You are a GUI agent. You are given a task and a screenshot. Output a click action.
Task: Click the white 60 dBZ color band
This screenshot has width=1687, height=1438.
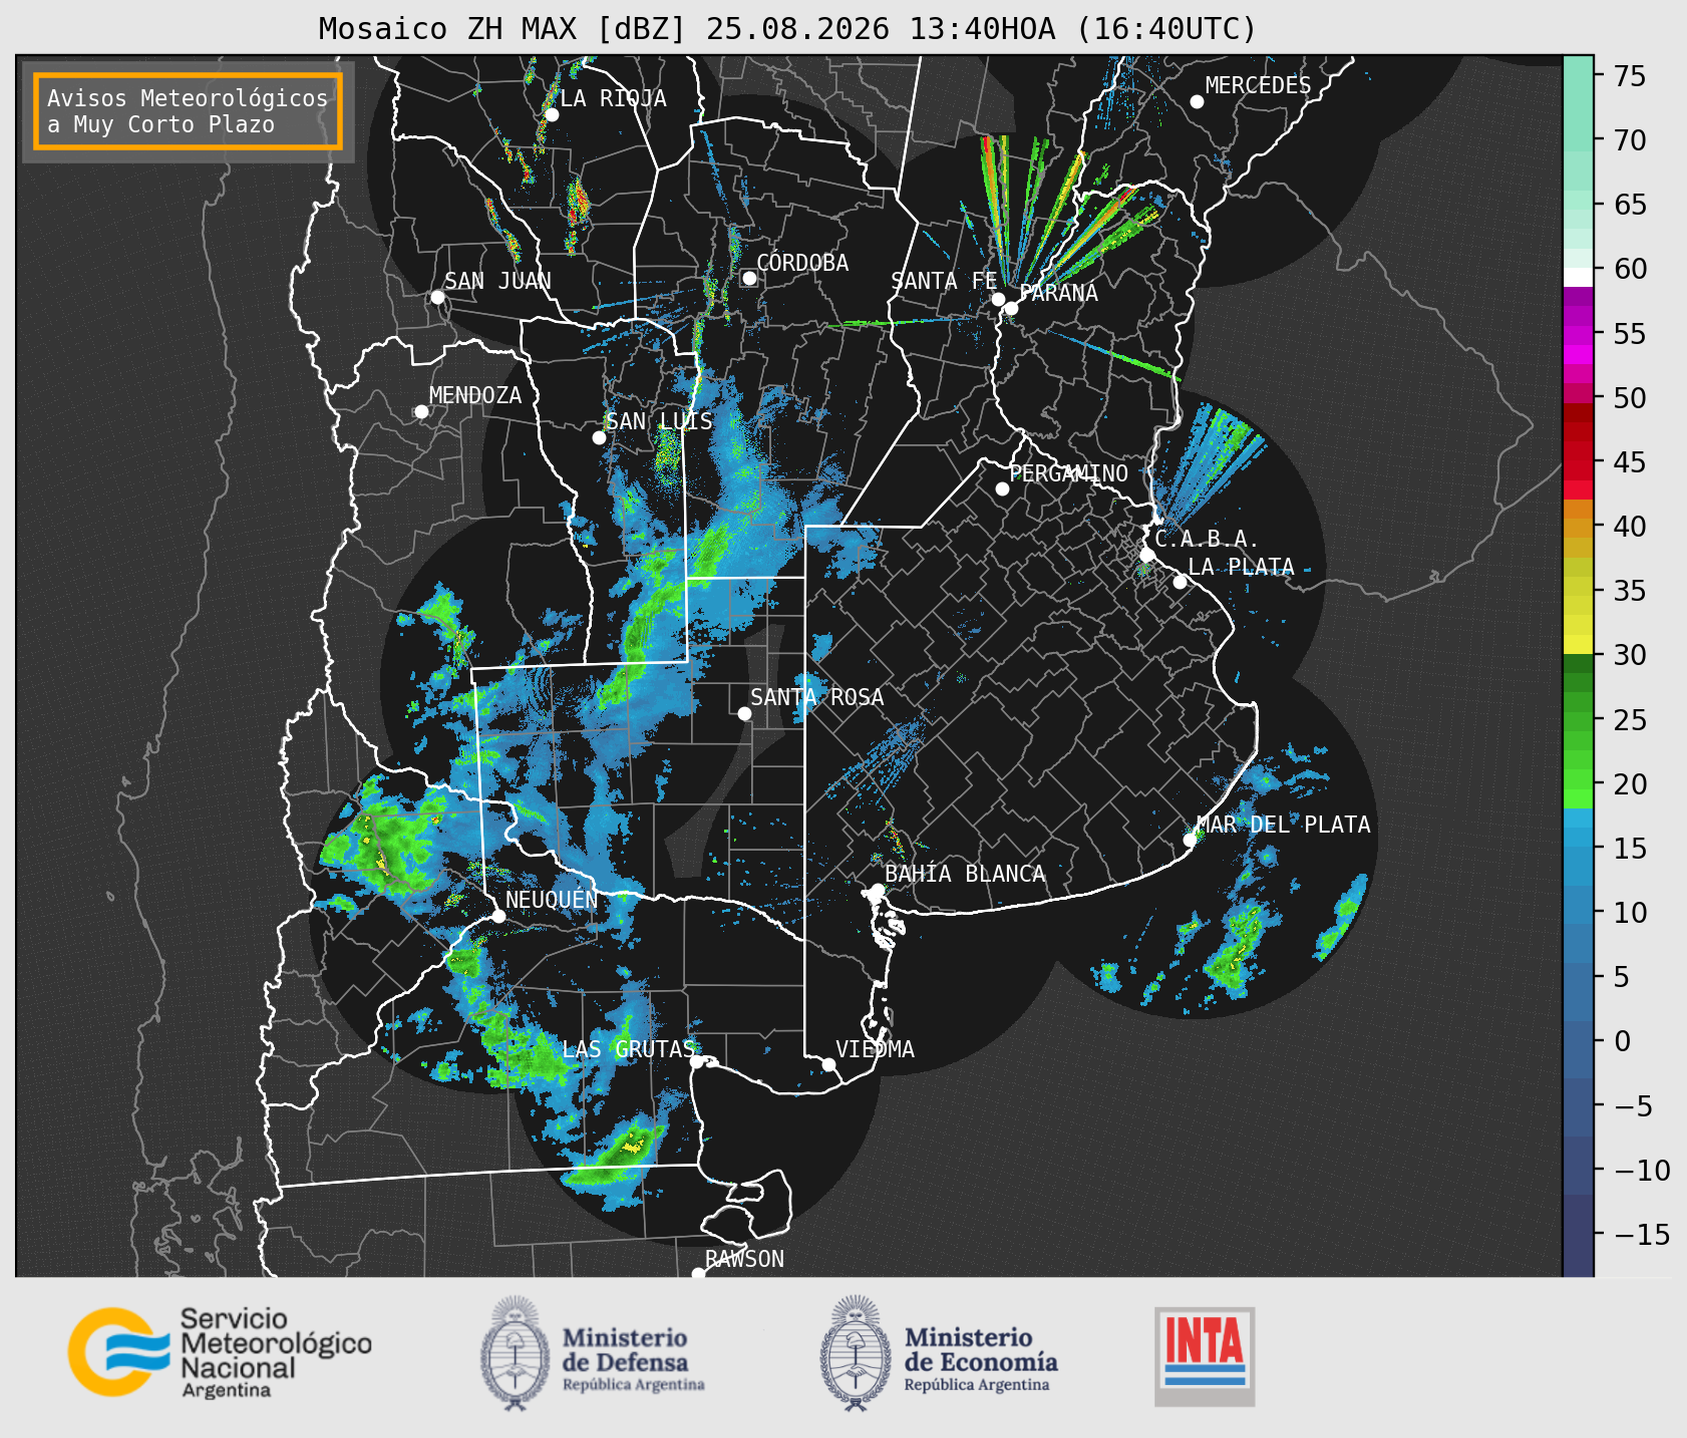[1578, 276]
